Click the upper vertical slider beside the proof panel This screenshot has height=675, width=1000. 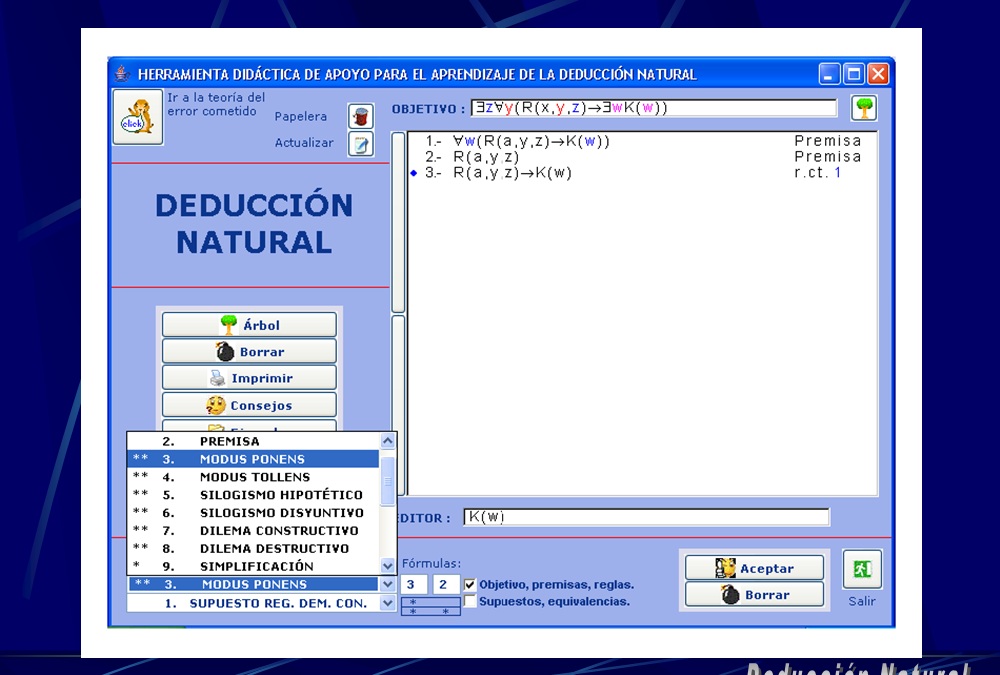pos(398,222)
